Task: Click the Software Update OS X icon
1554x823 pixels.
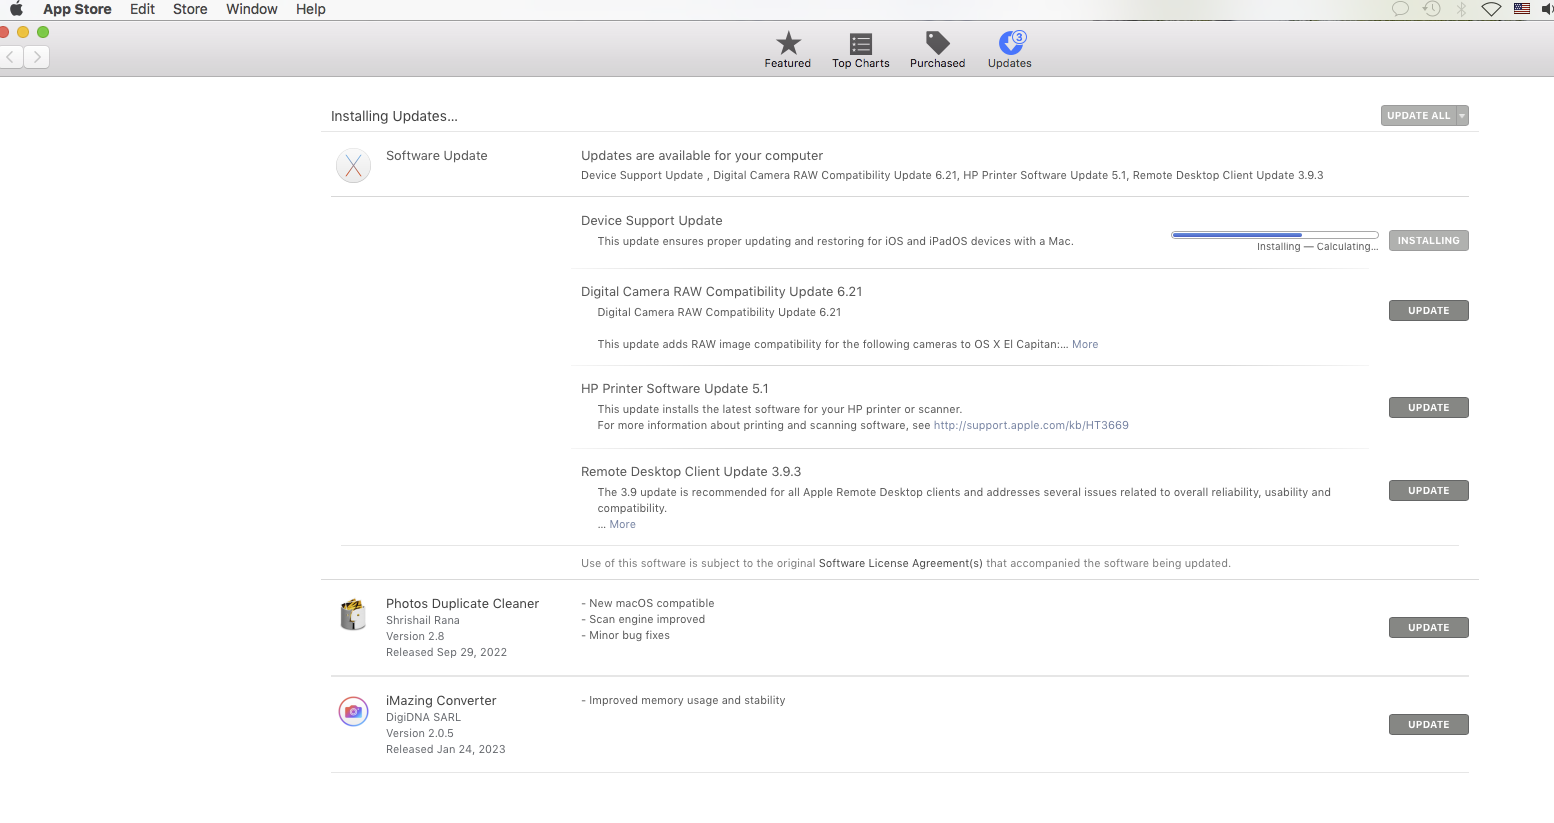Action: (353, 165)
